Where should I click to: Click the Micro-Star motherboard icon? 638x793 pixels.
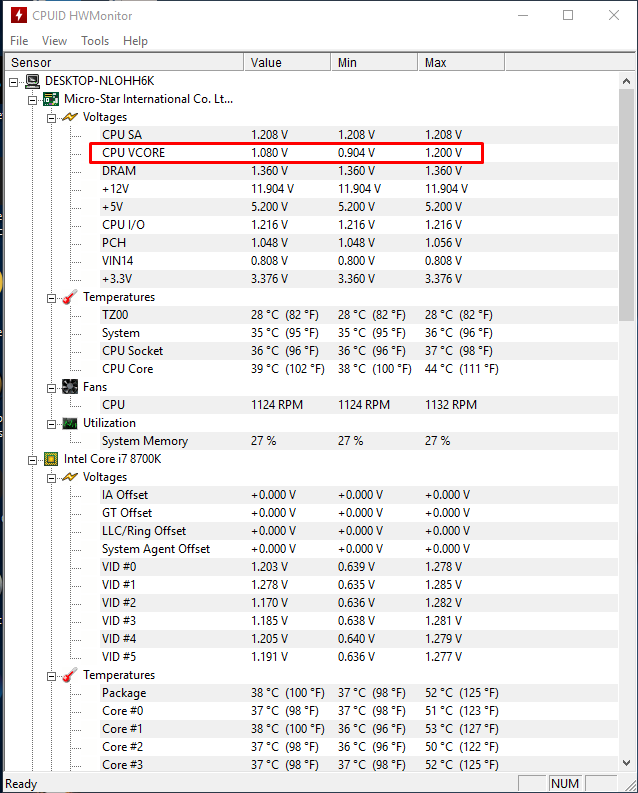(51, 99)
